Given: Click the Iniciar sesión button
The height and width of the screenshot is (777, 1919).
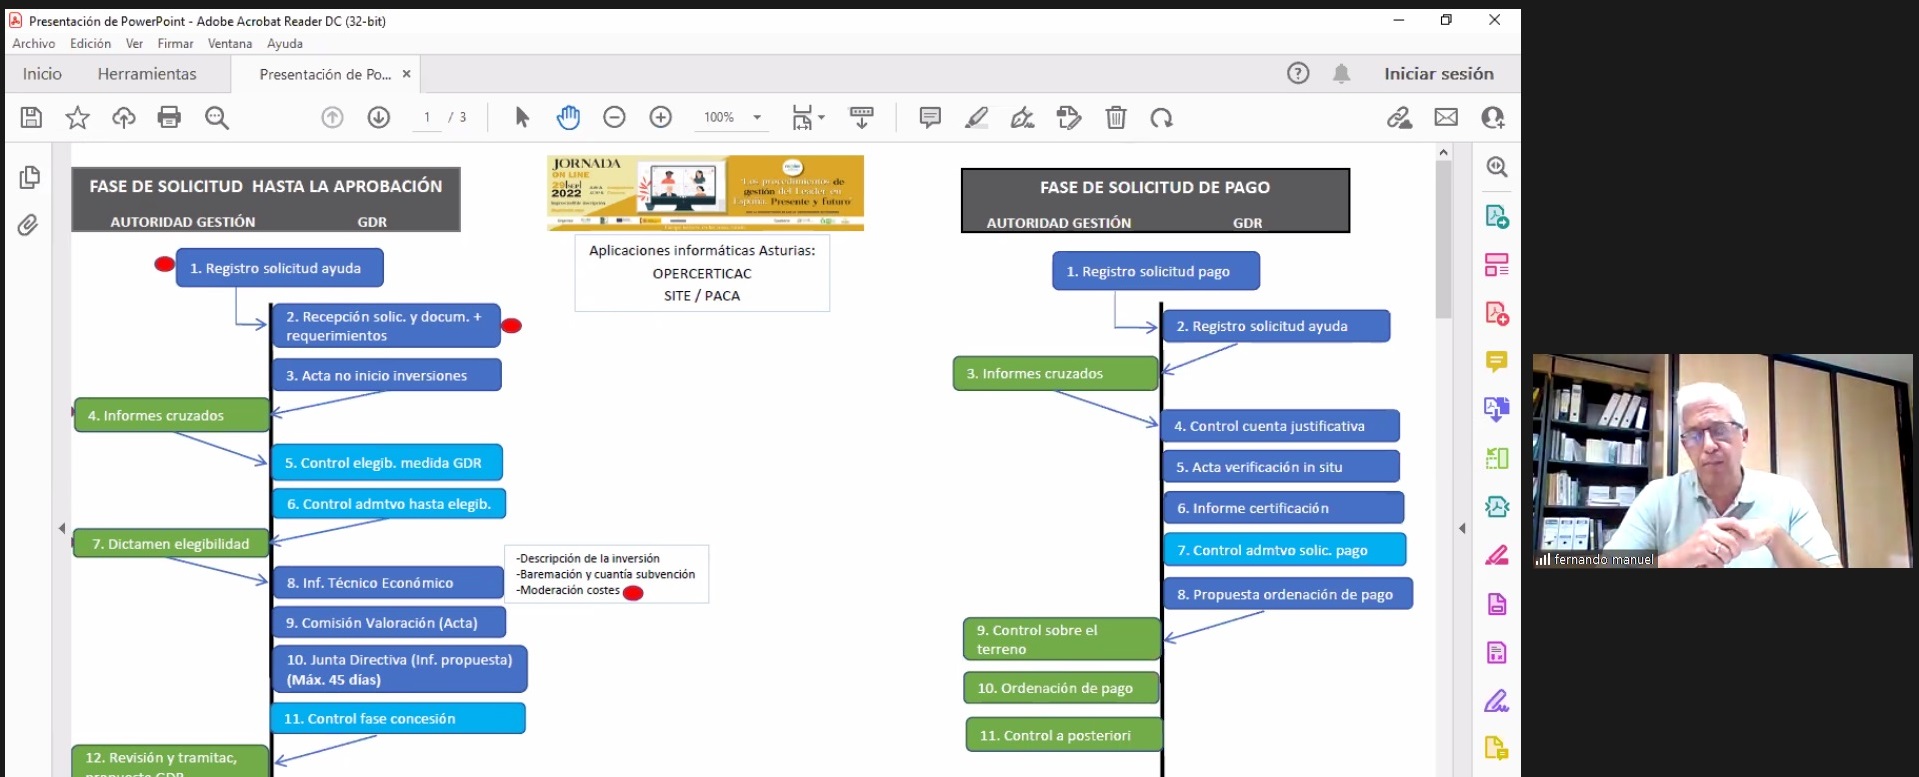Looking at the screenshot, I should pos(1438,74).
